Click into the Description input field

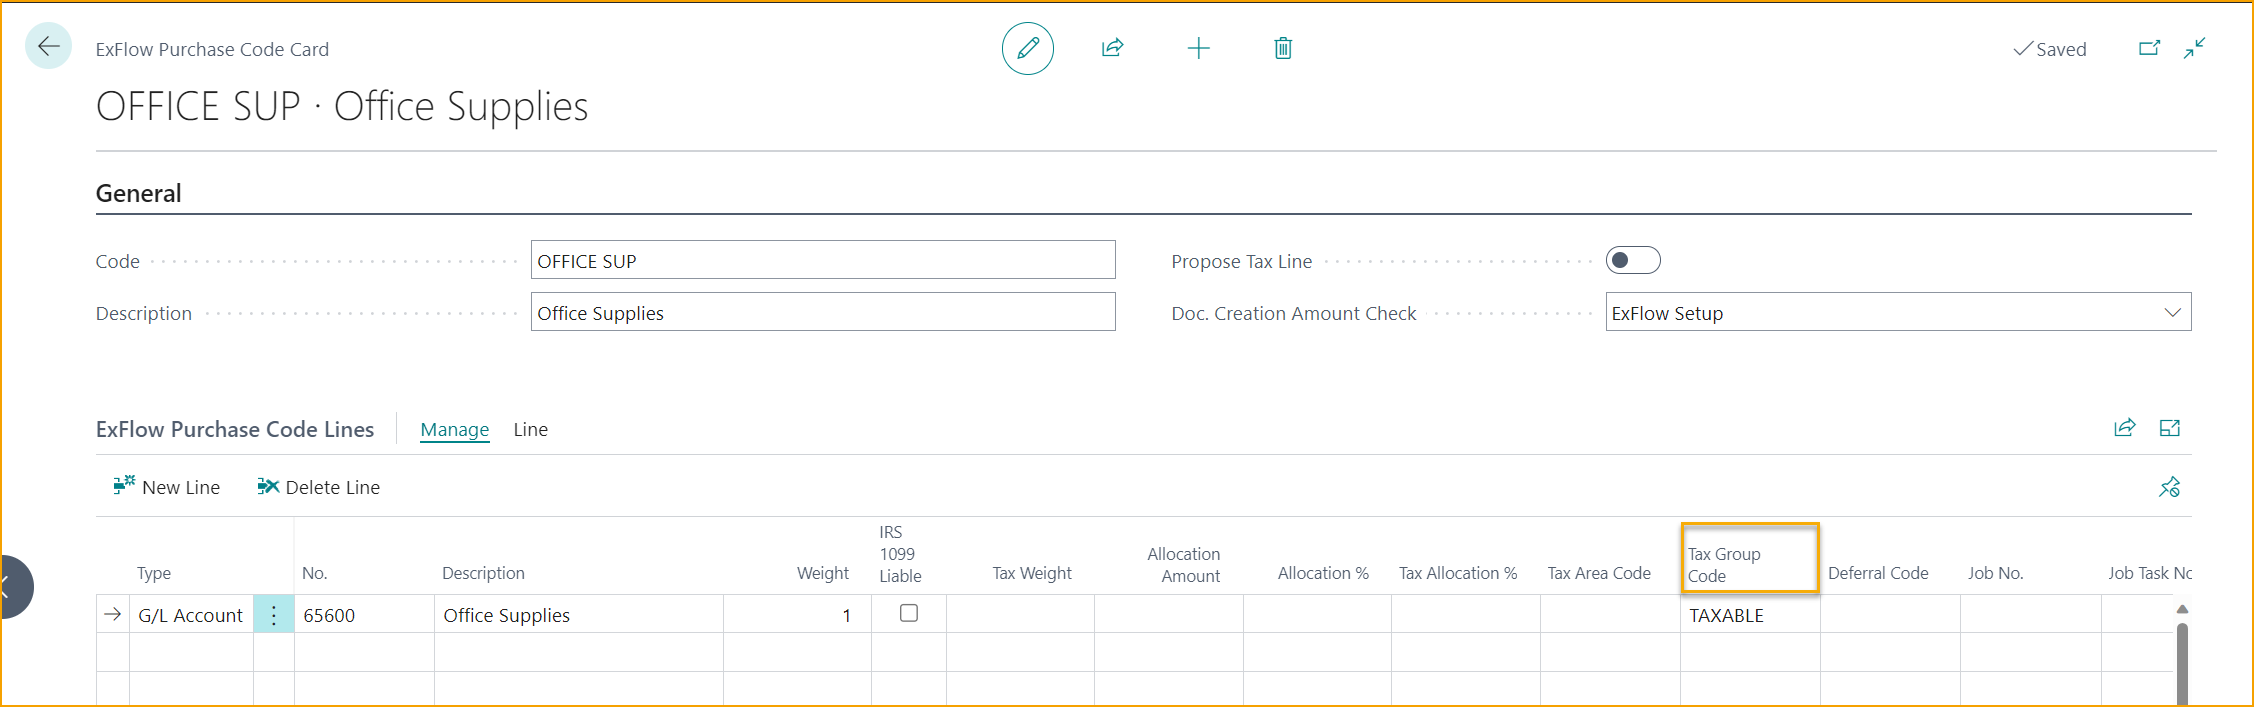coord(823,312)
